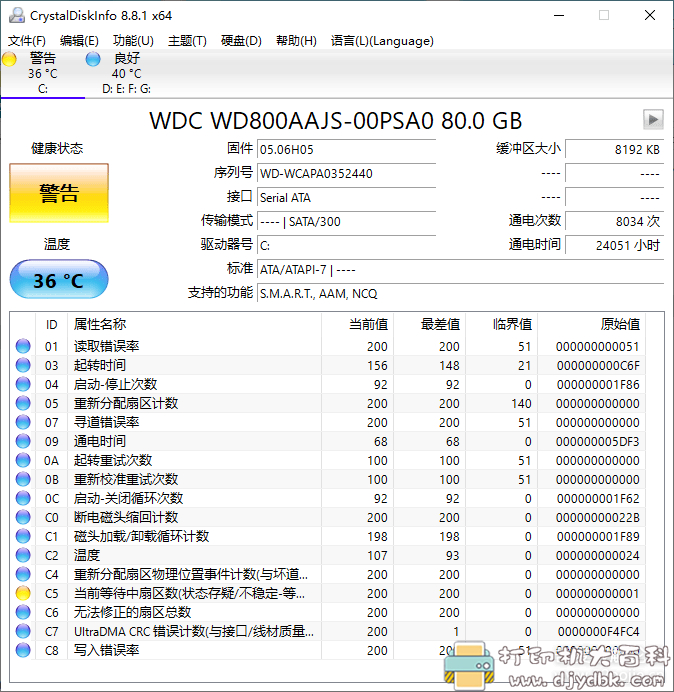Click the status dot of row 09 通电时间
Viewport: 674px width, 692px height.
pos(23,441)
